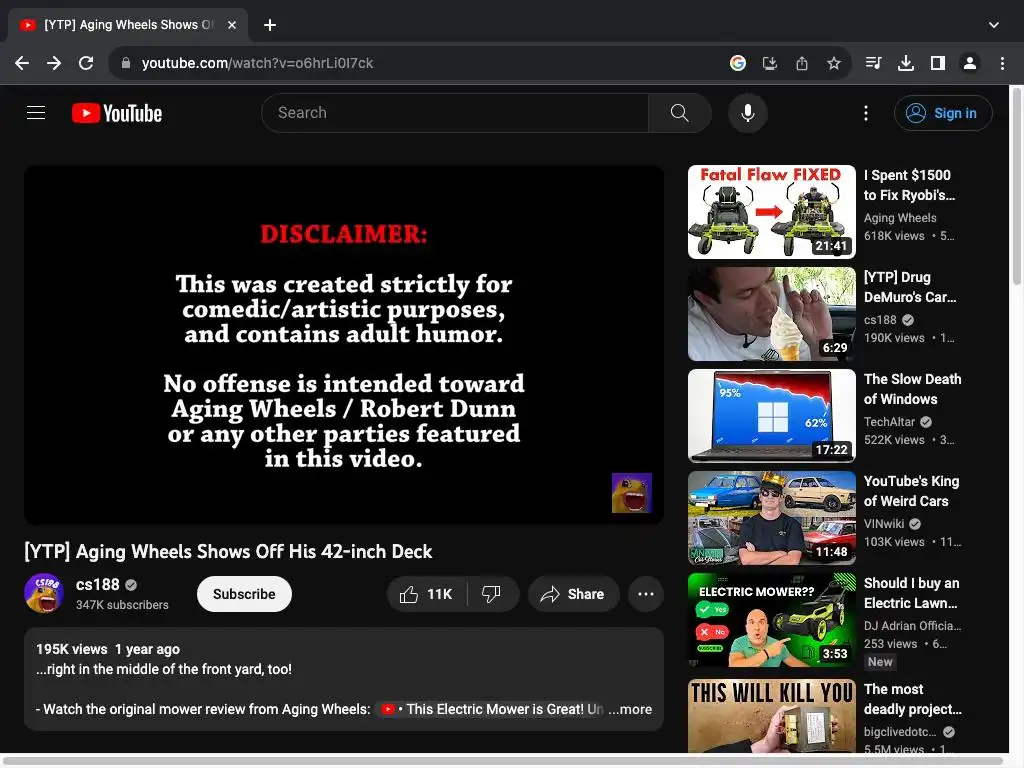Image resolution: width=1024 pixels, height=768 pixels.
Task: Open more actions ellipsis under video
Action: coord(646,594)
